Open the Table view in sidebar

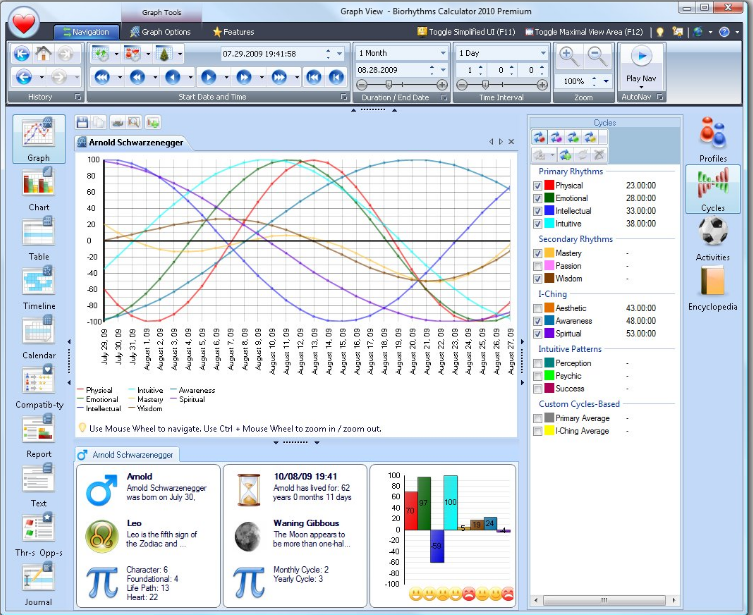click(38, 238)
